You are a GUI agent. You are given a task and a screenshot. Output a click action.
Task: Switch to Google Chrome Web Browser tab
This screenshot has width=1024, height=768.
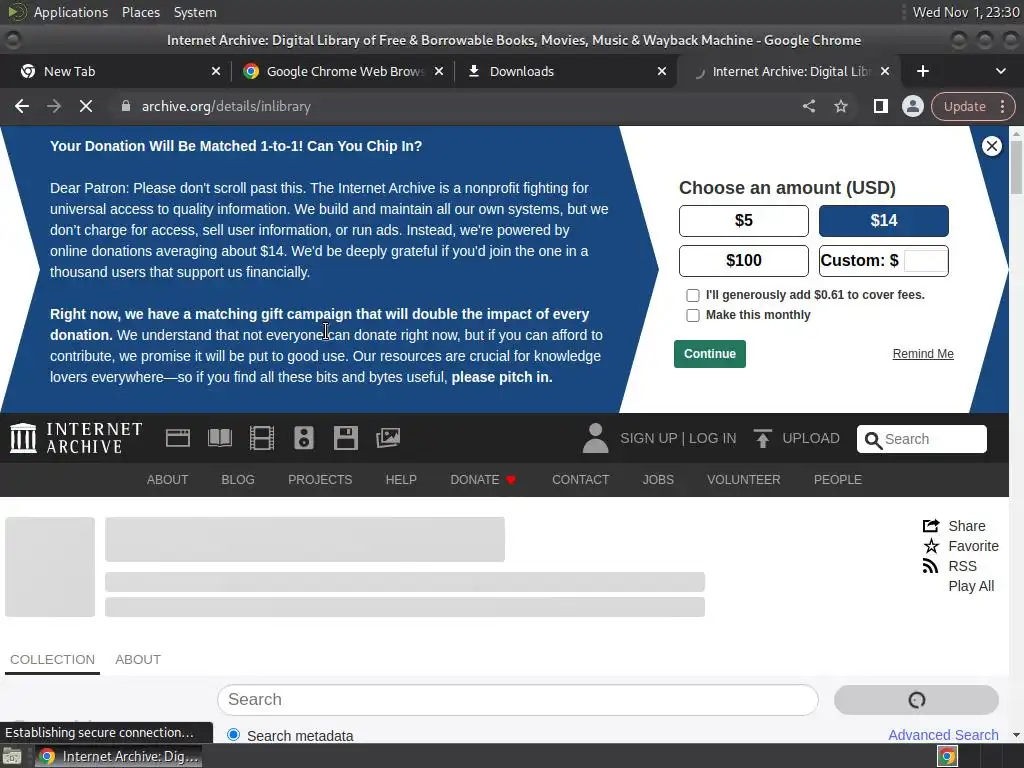point(345,71)
